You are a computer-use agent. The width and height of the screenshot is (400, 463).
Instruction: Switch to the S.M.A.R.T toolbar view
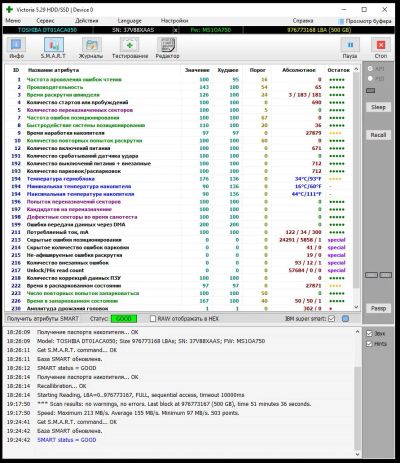click(x=53, y=48)
